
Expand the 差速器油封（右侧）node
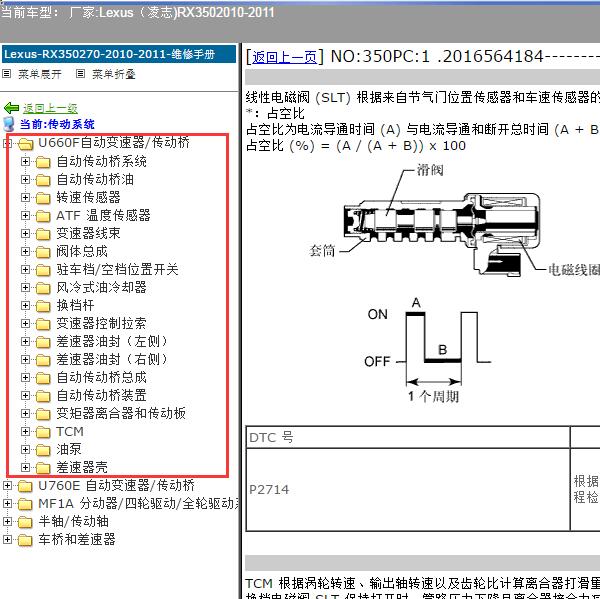[25, 359]
